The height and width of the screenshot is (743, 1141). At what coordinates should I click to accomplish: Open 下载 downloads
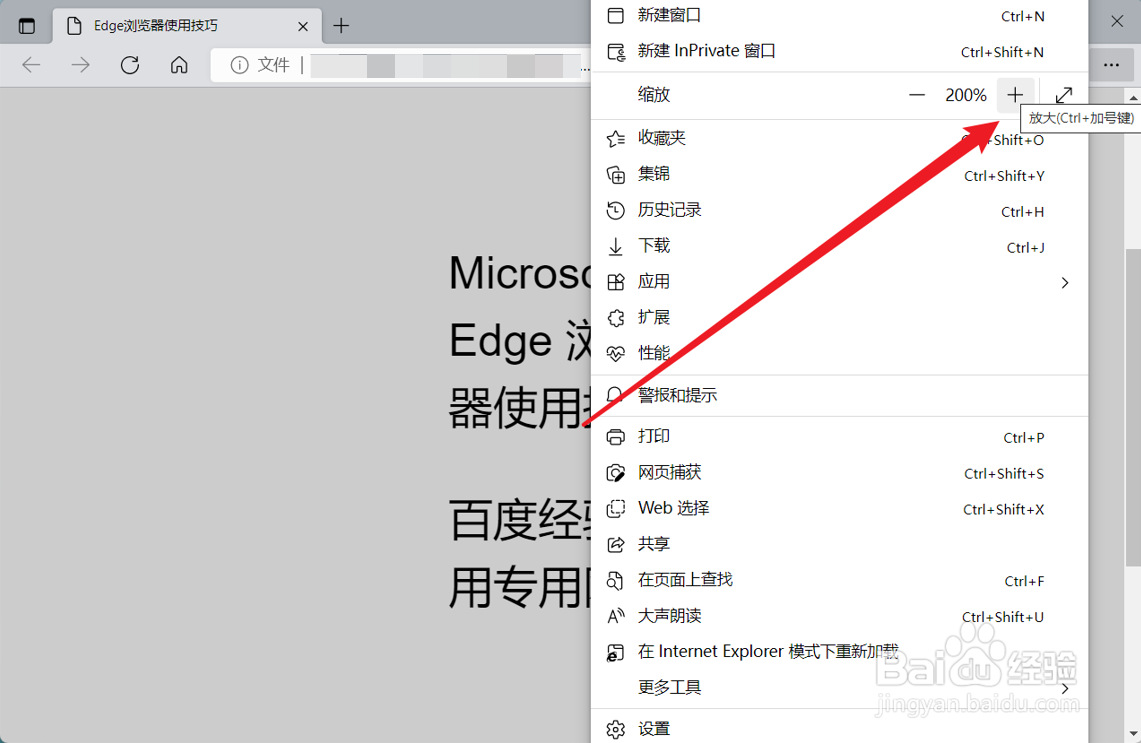coord(839,246)
